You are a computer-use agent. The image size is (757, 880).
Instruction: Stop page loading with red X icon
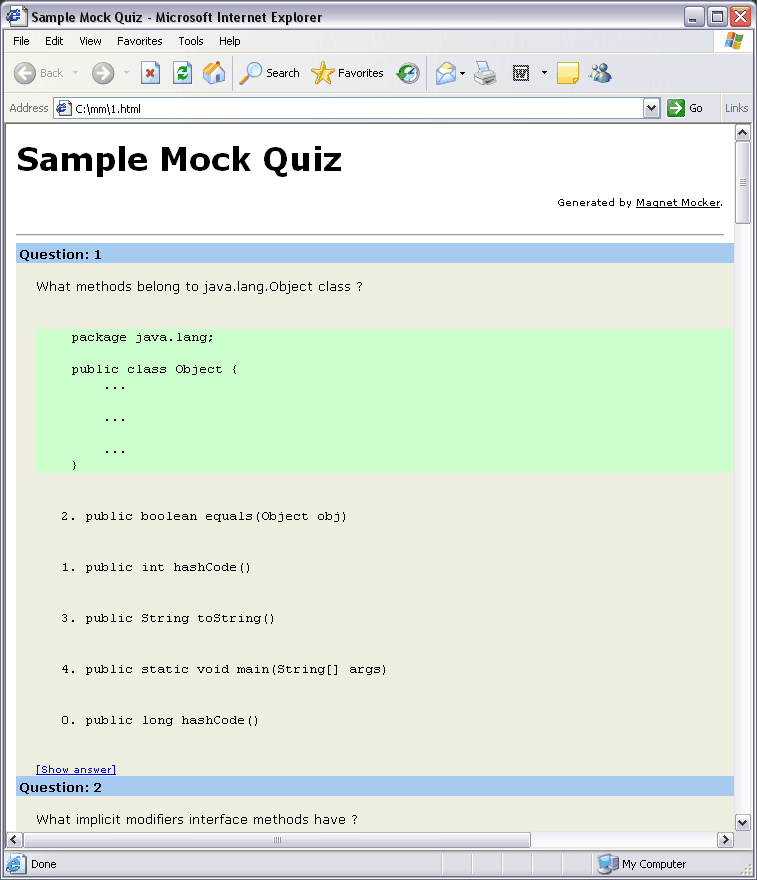point(150,73)
